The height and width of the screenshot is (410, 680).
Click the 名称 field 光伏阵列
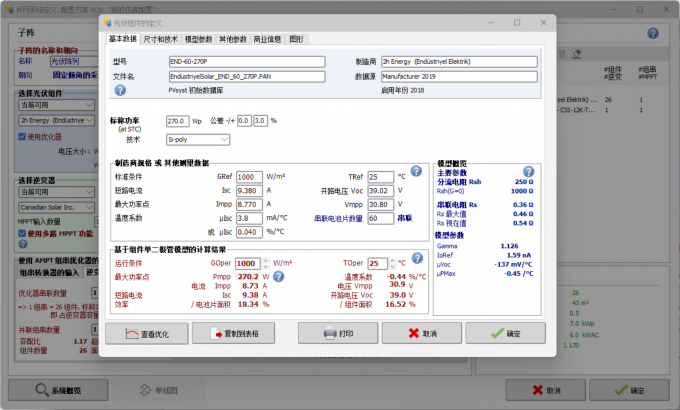click(x=74, y=61)
